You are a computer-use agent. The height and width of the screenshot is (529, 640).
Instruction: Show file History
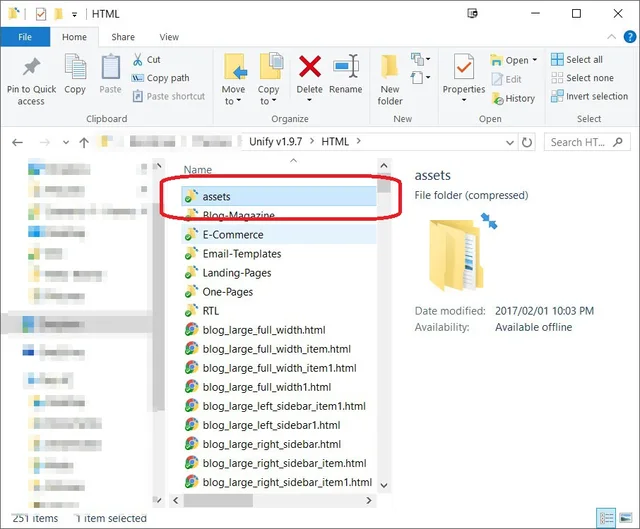[x=513, y=98]
